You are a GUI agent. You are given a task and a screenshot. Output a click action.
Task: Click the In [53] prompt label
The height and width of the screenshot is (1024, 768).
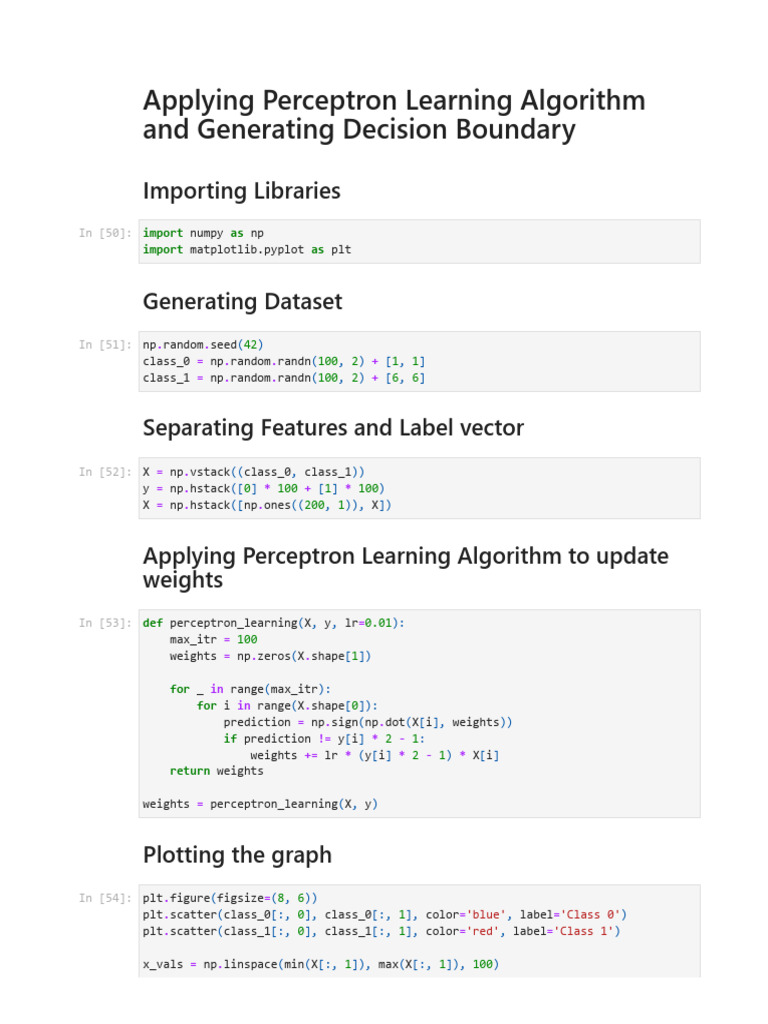(x=105, y=623)
